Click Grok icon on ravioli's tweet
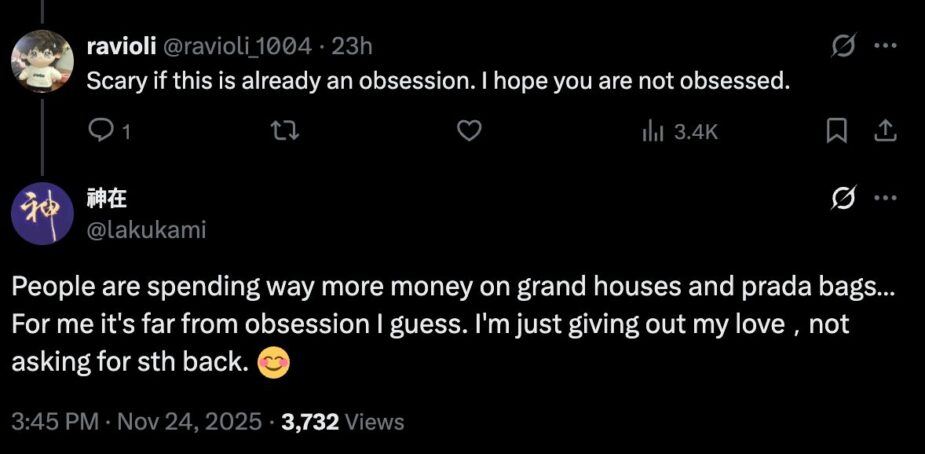The height and width of the screenshot is (454, 925). [844, 46]
